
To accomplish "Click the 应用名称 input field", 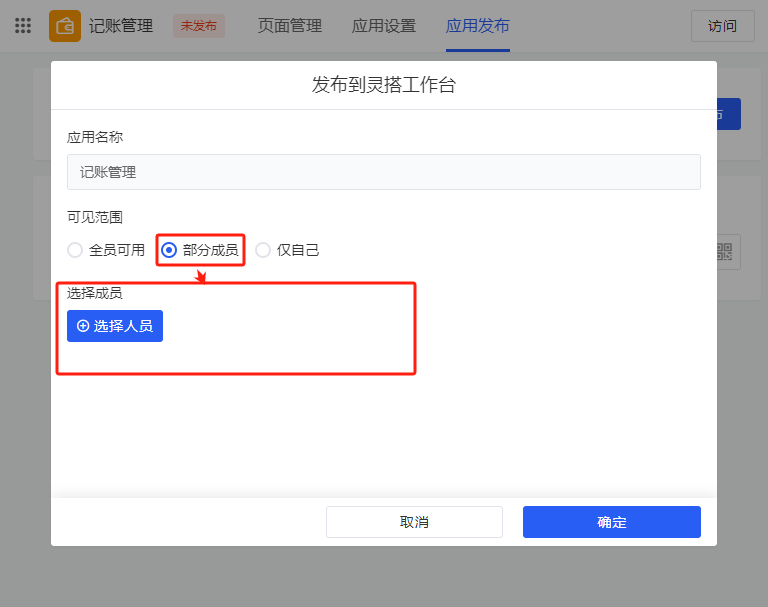I will pos(384,172).
